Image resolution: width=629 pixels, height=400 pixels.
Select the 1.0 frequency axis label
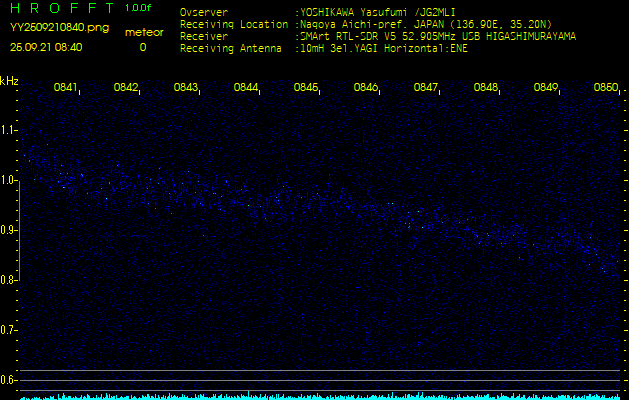click(9, 180)
